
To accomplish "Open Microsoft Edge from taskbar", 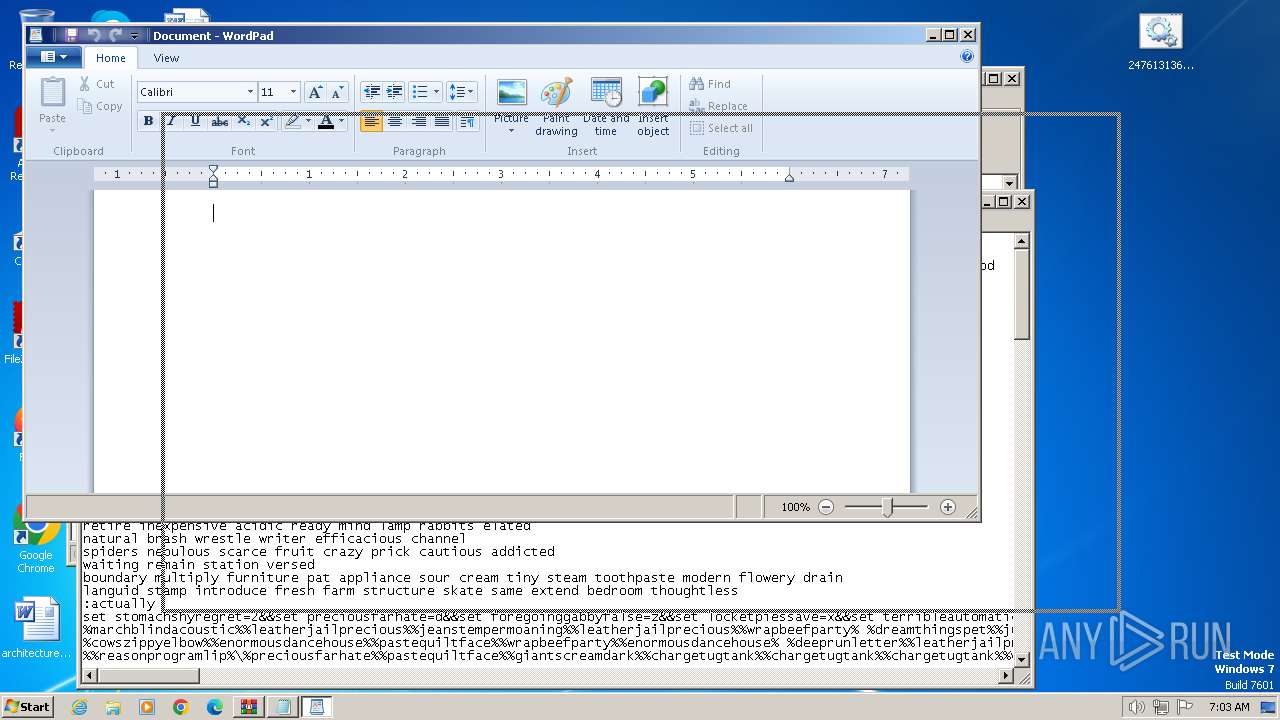I will pyautogui.click(x=214, y=707).
